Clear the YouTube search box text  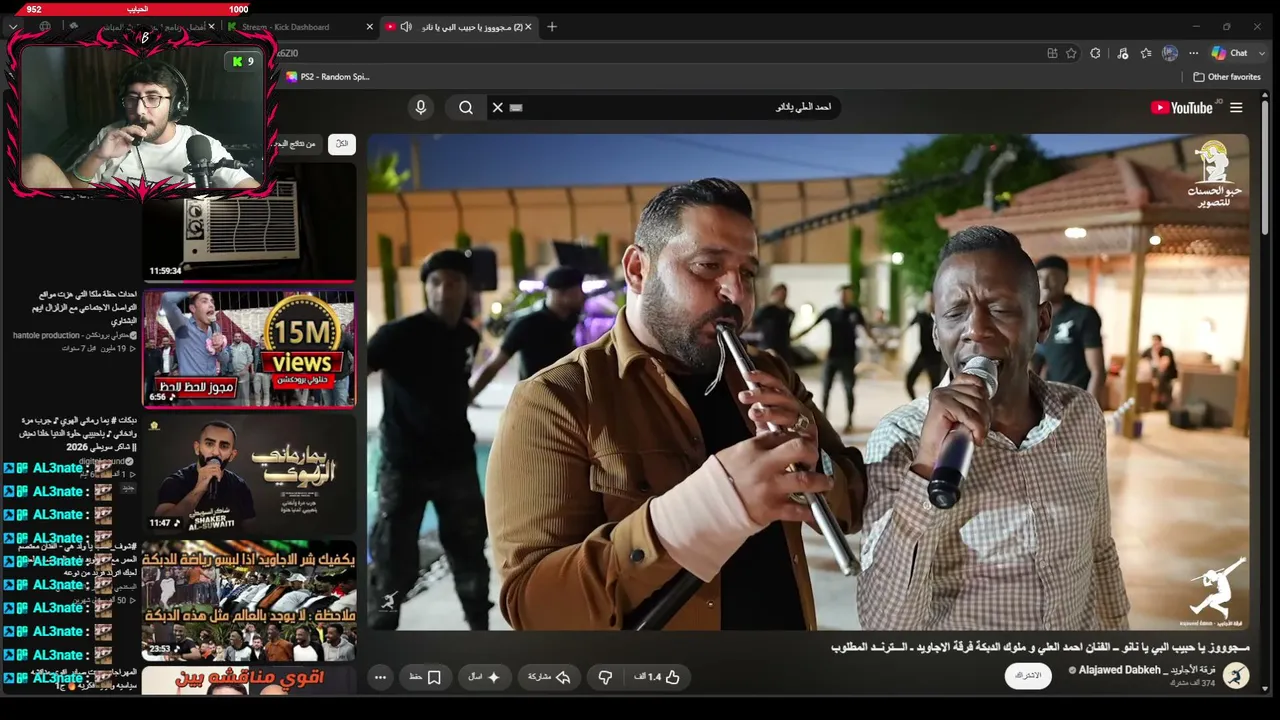click(x=497, y=107)
